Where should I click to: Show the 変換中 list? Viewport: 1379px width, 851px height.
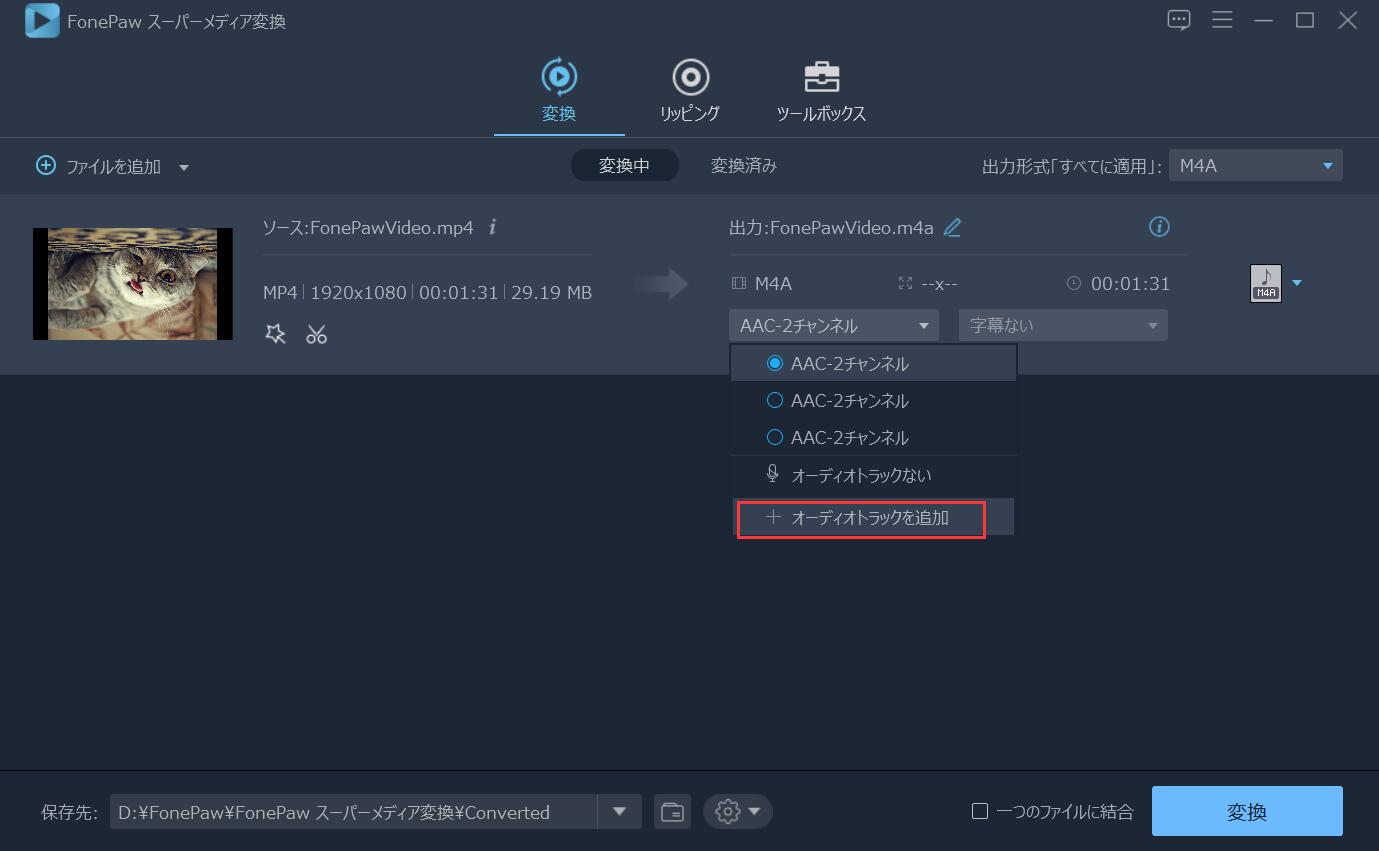(x=624, y=166)
